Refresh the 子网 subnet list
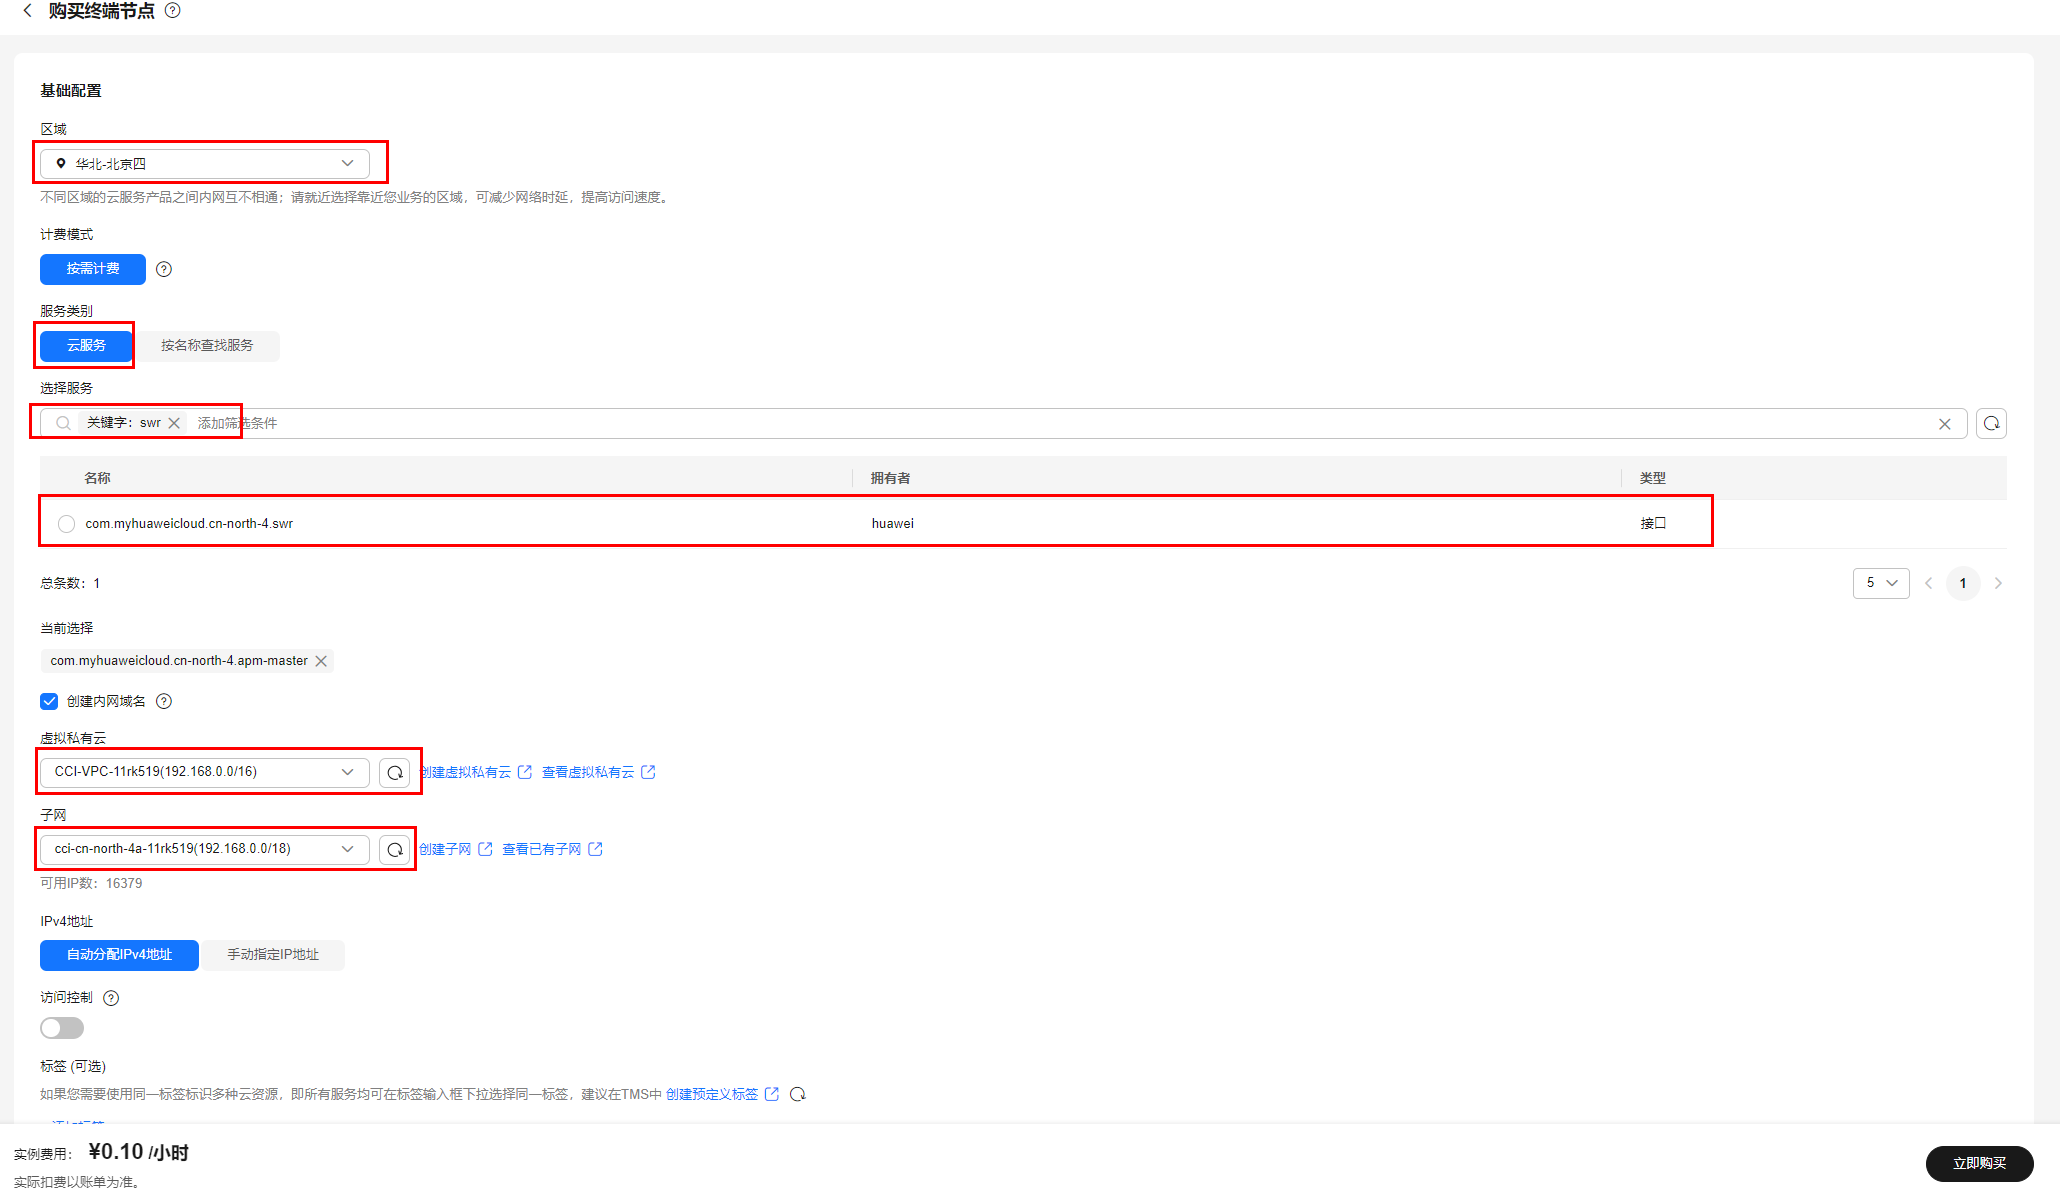 [395, 849]
